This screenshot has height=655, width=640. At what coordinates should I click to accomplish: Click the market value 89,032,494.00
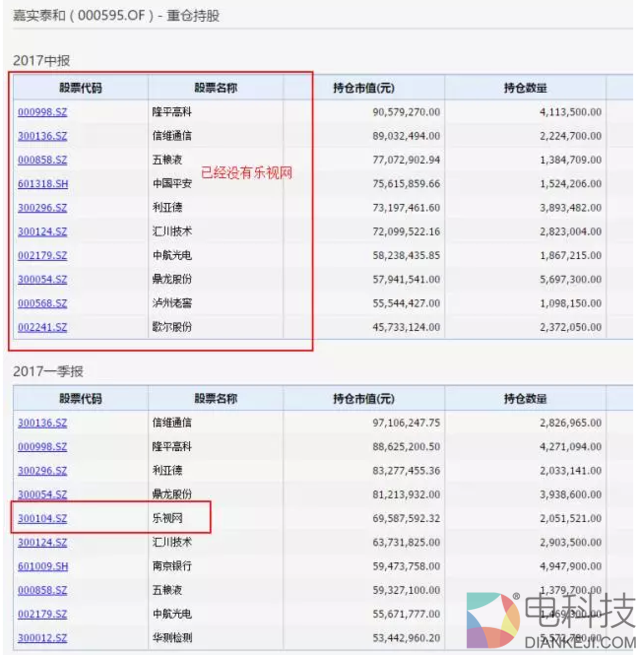(406, 136)
